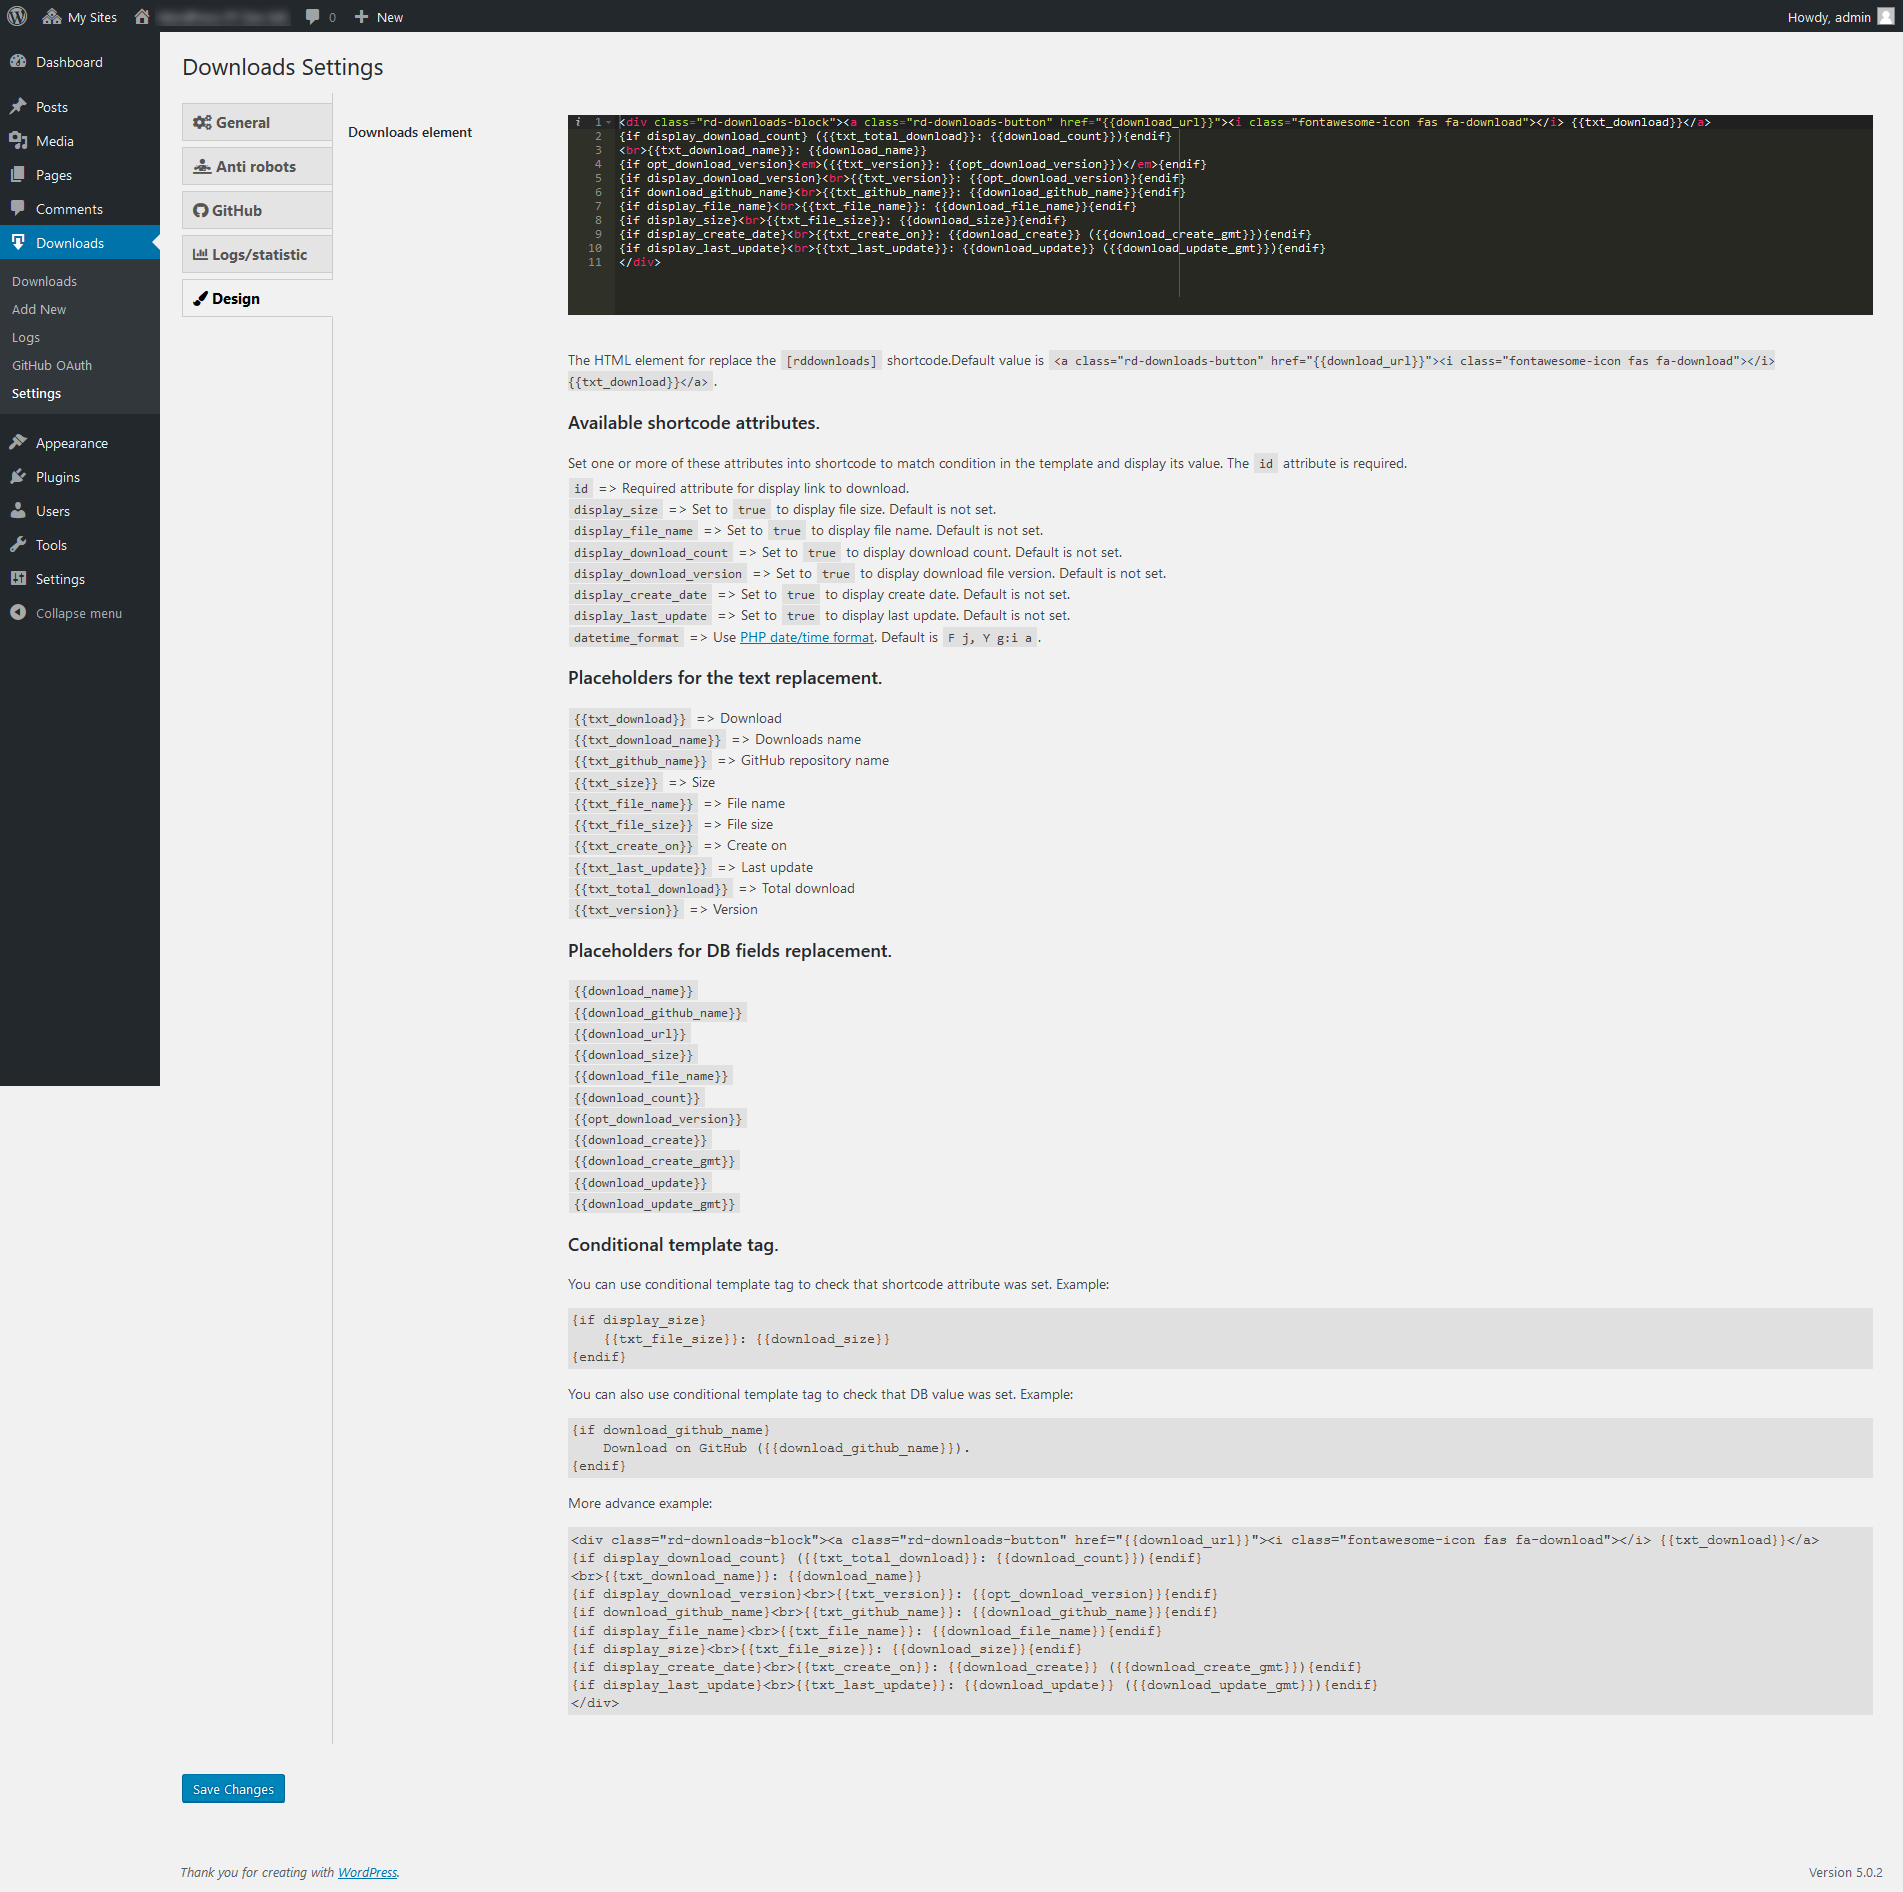Click the info marker in editor gutter
This screenshot has height=1892, width=1903.
pos(577,122)
